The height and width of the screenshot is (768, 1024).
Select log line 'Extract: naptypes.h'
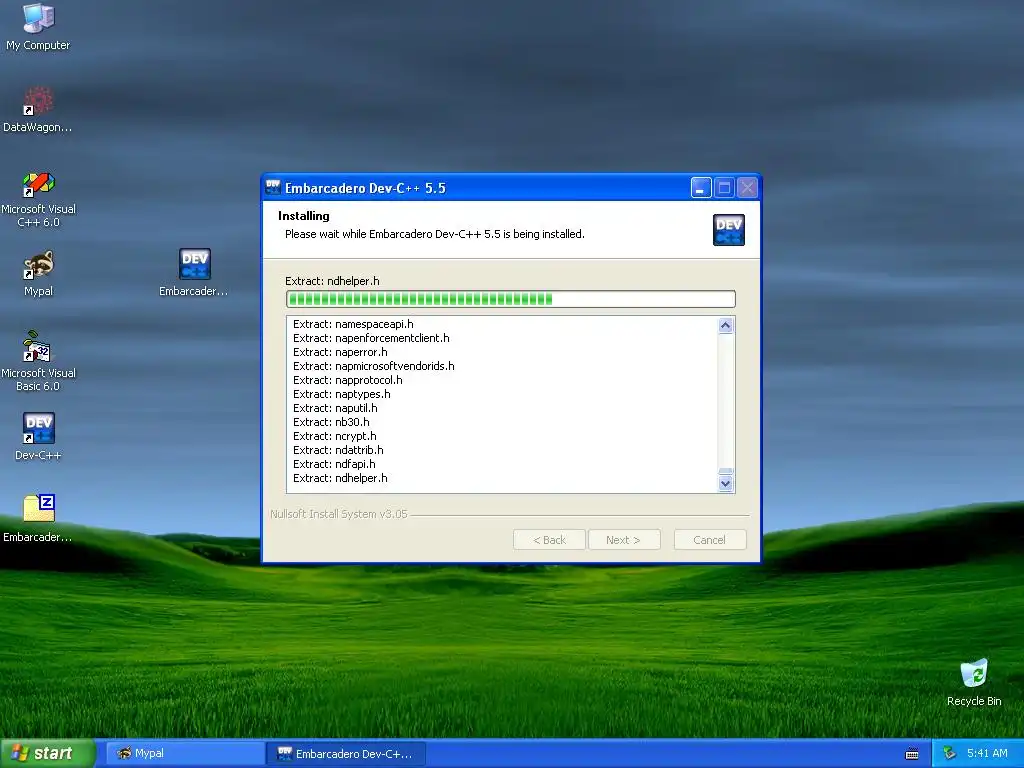coord(342,394)
